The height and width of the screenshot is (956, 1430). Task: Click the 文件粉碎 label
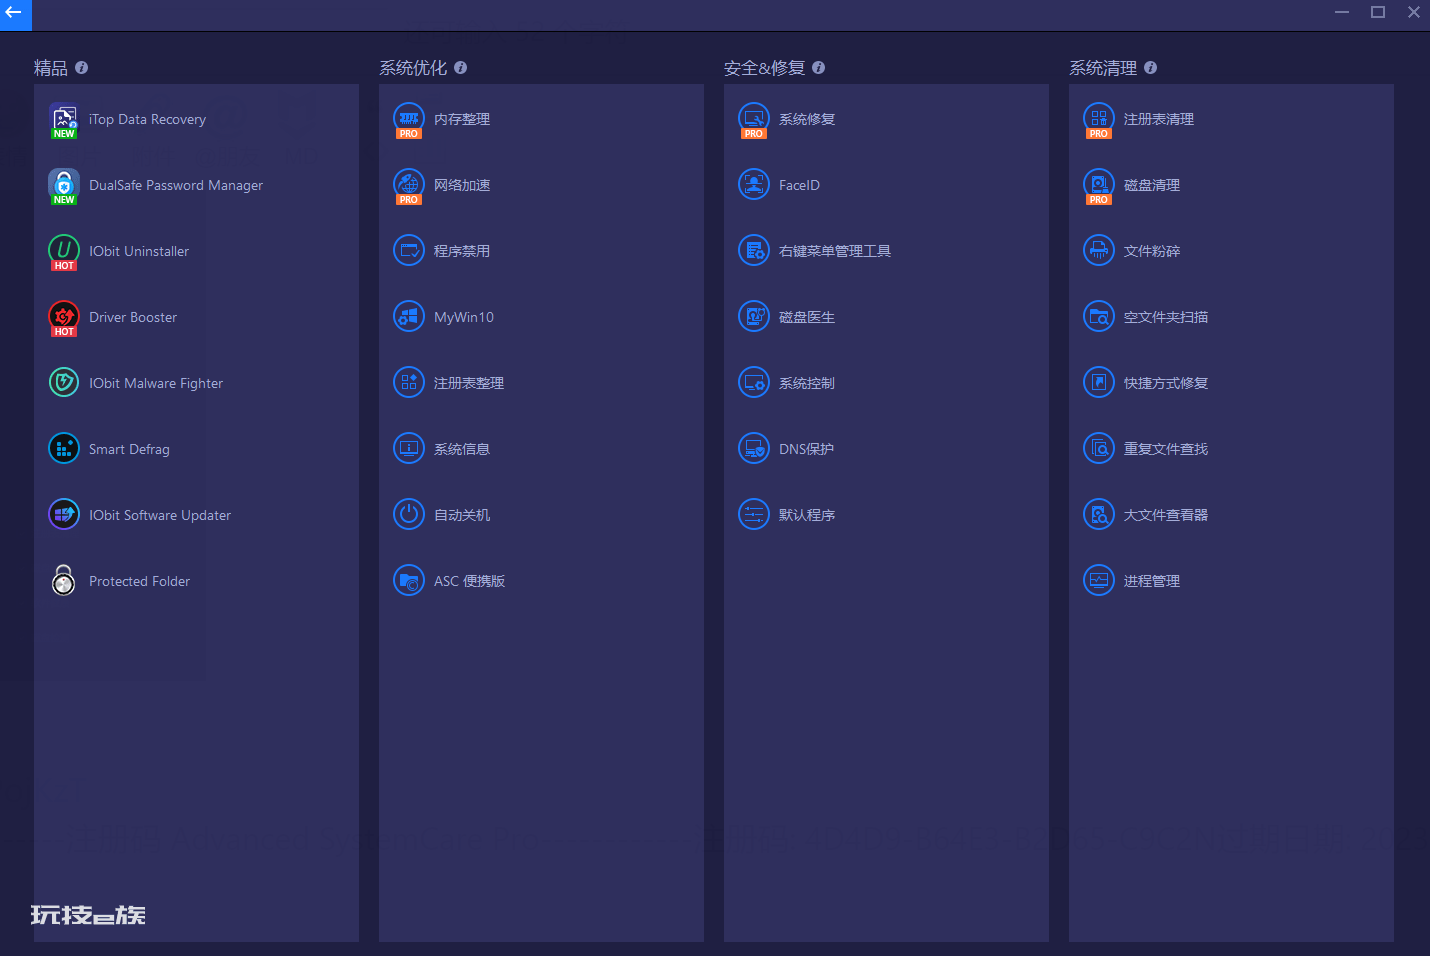1152,251
